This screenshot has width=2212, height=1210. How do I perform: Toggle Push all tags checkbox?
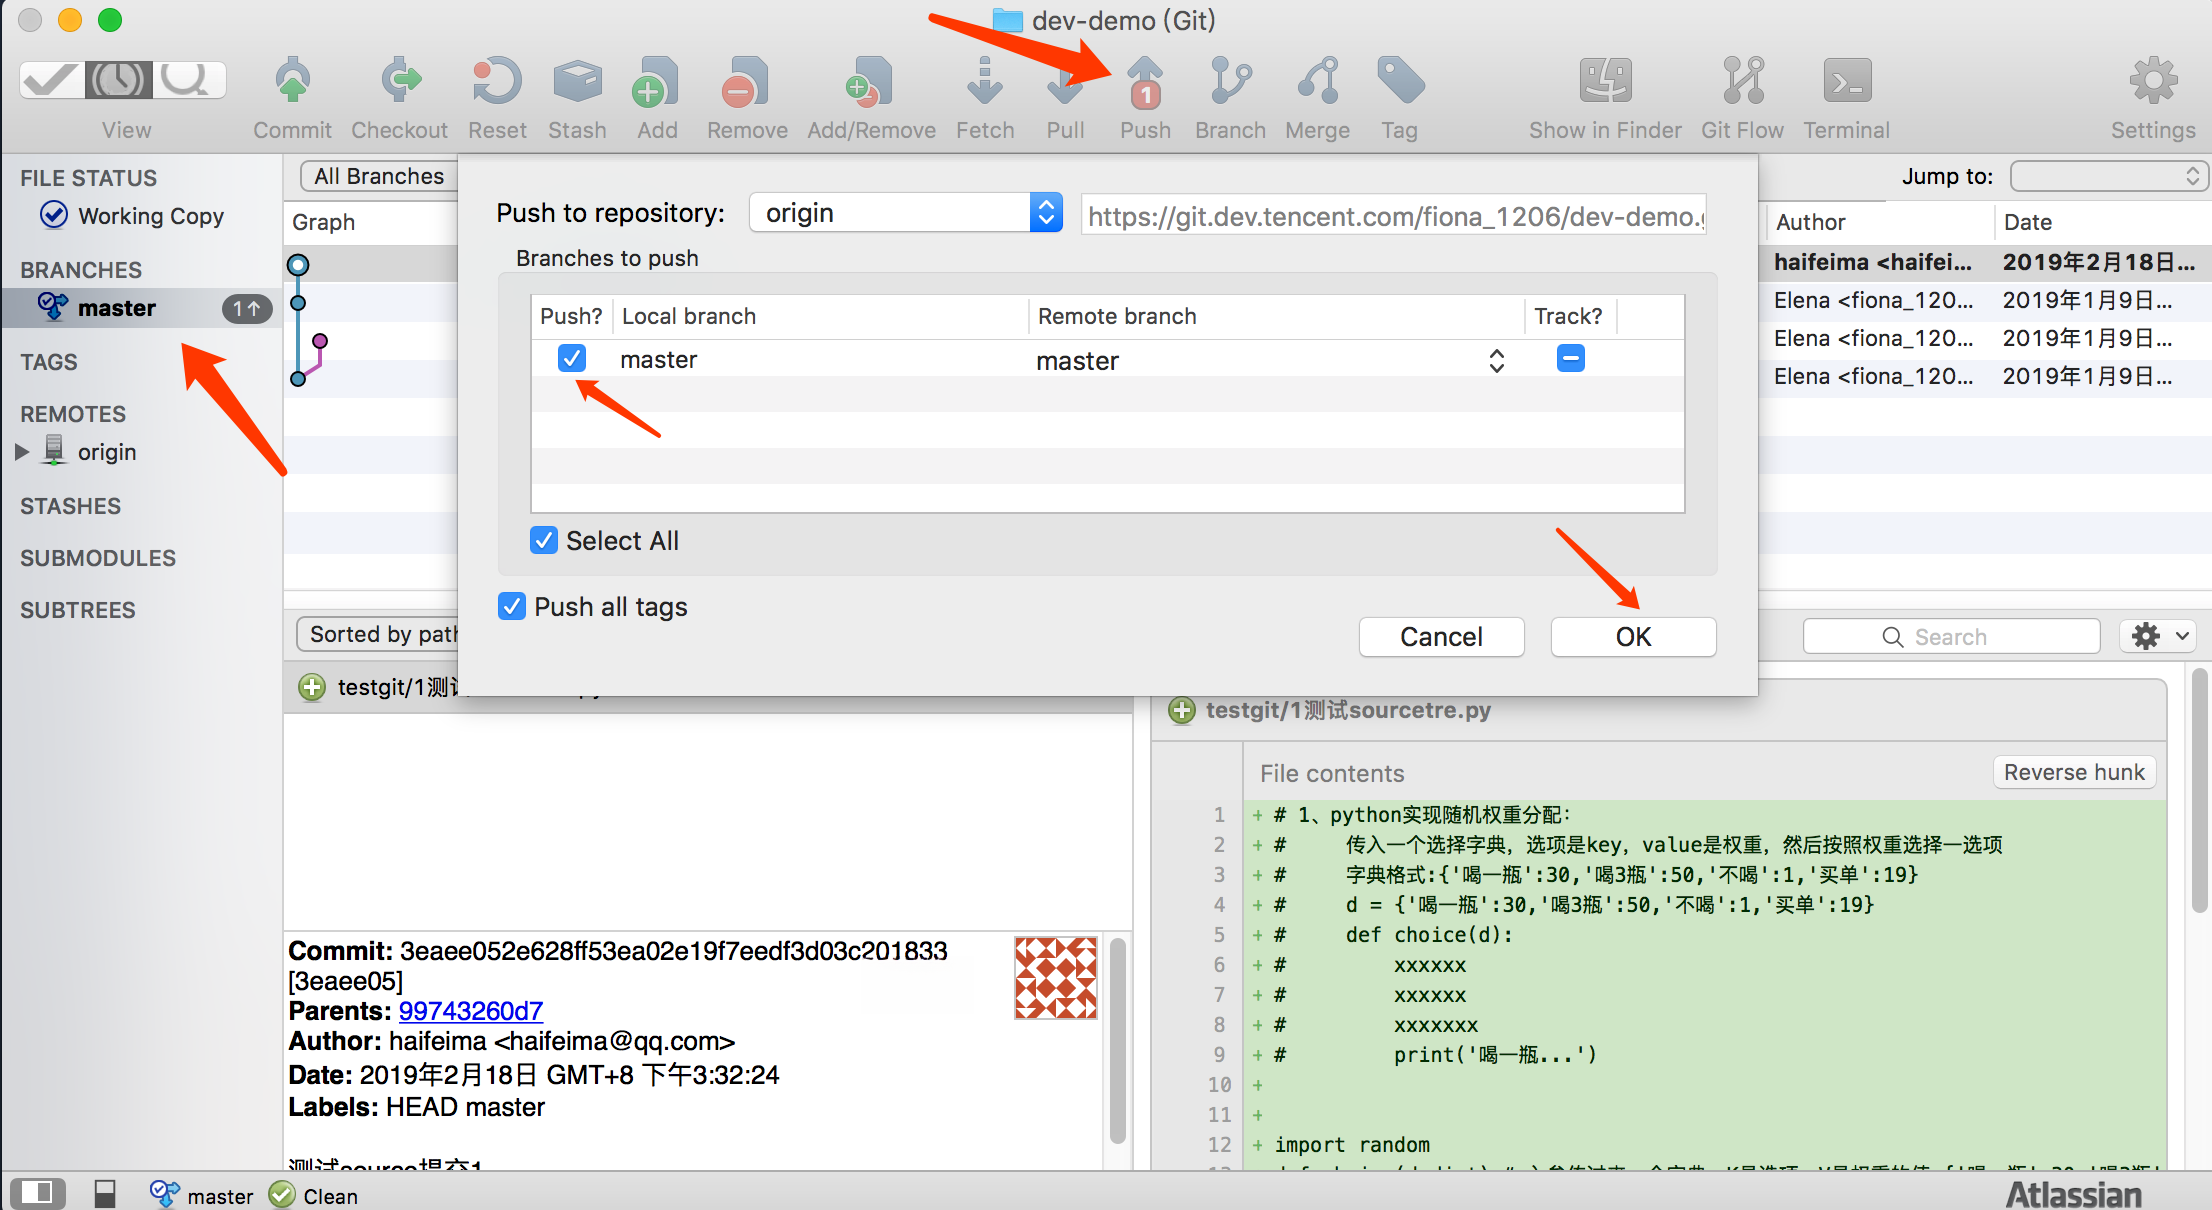pyautogui.click(x=512, y=606)
